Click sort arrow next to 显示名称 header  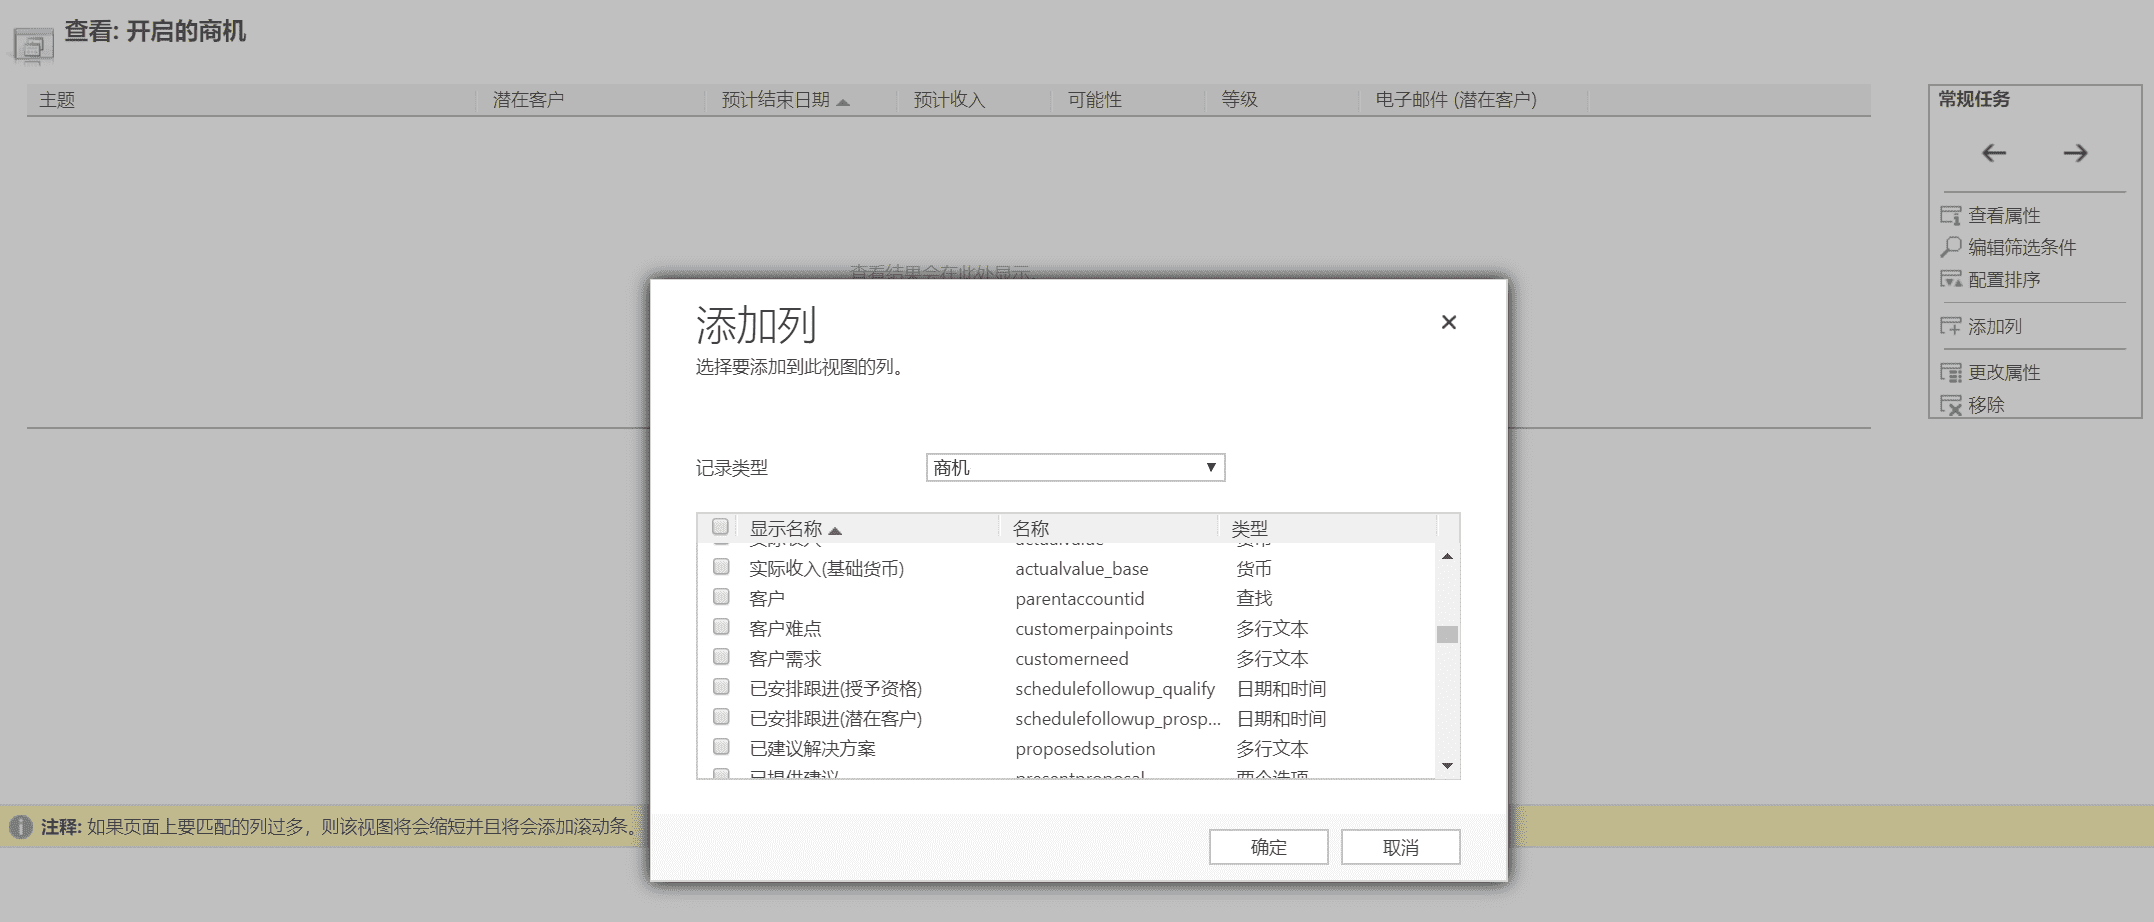point(835,530)
